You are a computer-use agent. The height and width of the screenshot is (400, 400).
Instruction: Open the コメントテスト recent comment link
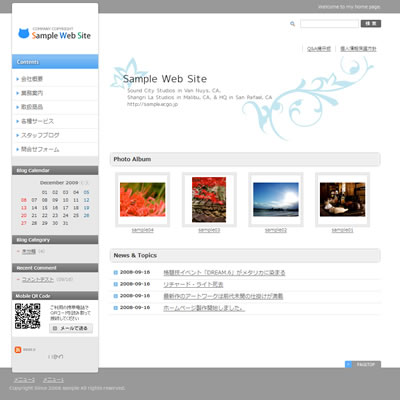(x=38, y=280)
